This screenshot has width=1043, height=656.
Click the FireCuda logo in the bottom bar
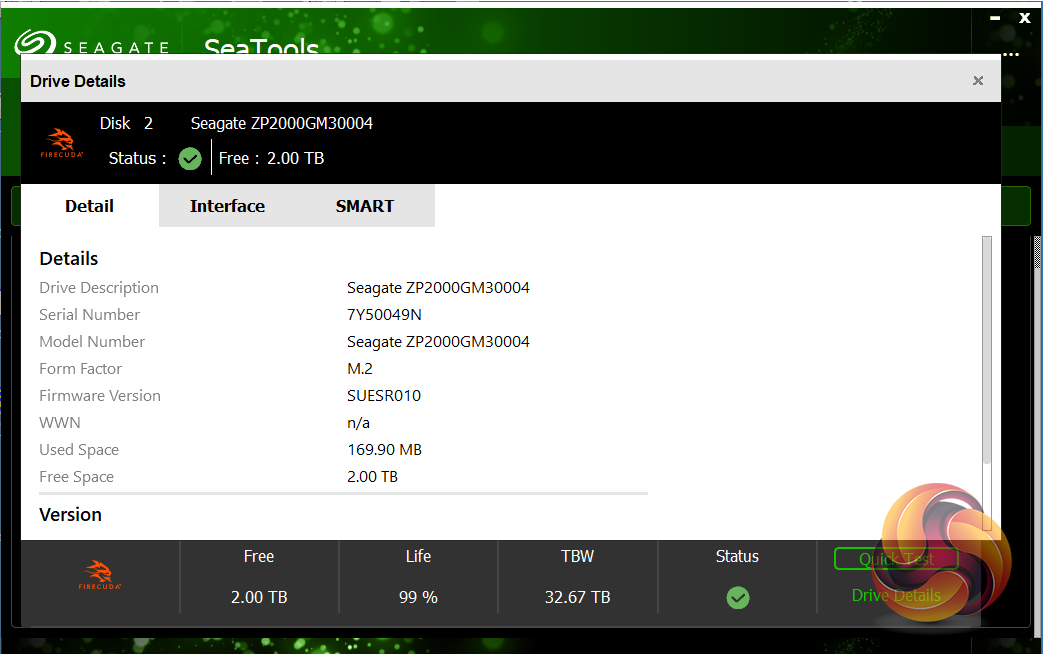pyautogui.click(x=100, y=575)
